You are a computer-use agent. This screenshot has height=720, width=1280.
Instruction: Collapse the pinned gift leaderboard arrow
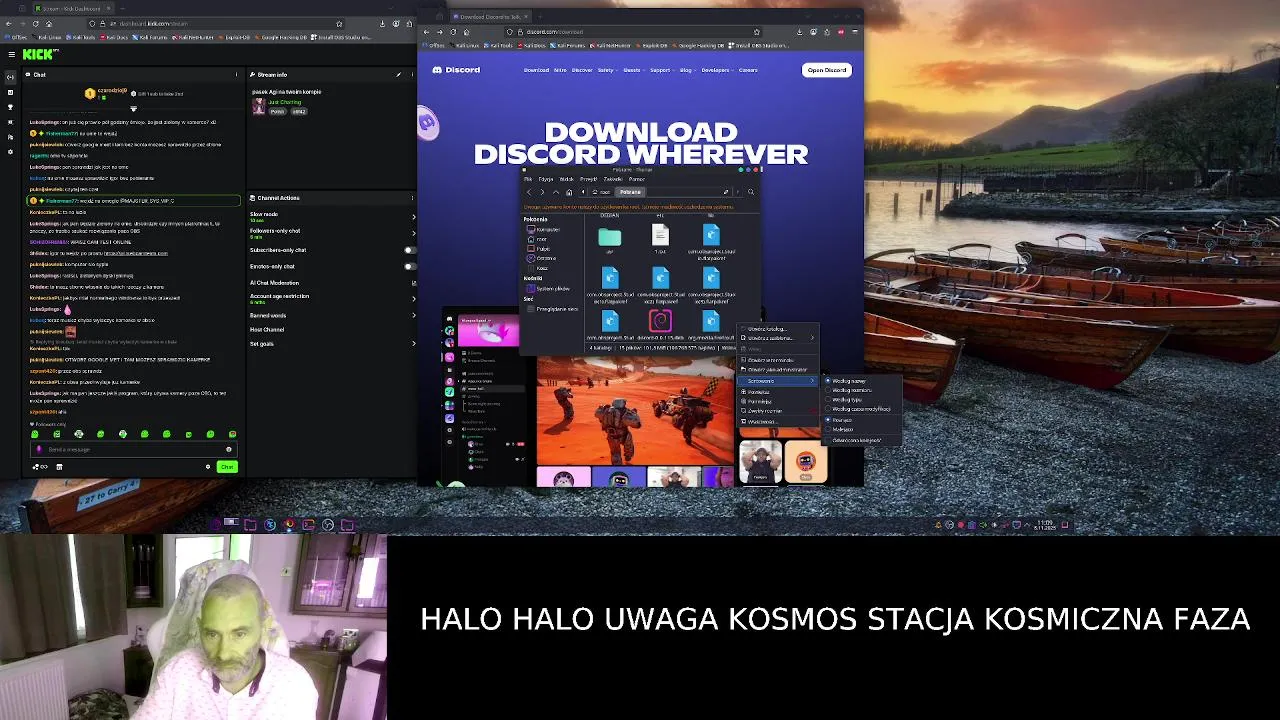[x=133, y=109]
